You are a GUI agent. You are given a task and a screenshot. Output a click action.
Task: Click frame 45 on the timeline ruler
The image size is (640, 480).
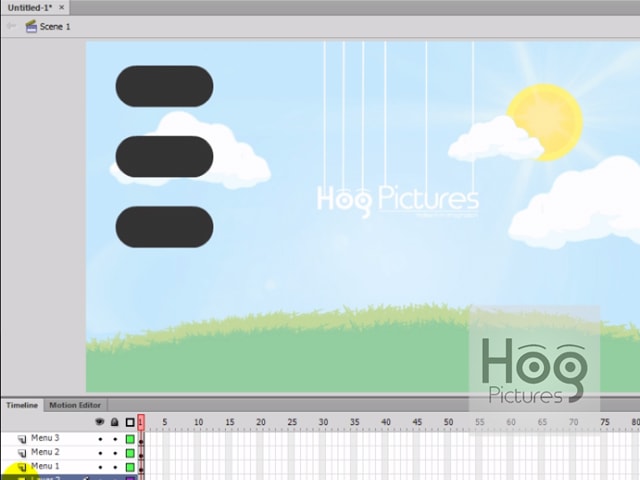417,422
